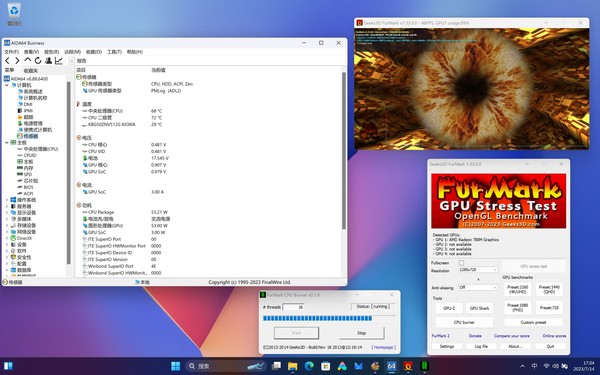Run the Preset:1080 (FHD) benchmark
This screenshot has height=375, width=600.
point(517,308)
